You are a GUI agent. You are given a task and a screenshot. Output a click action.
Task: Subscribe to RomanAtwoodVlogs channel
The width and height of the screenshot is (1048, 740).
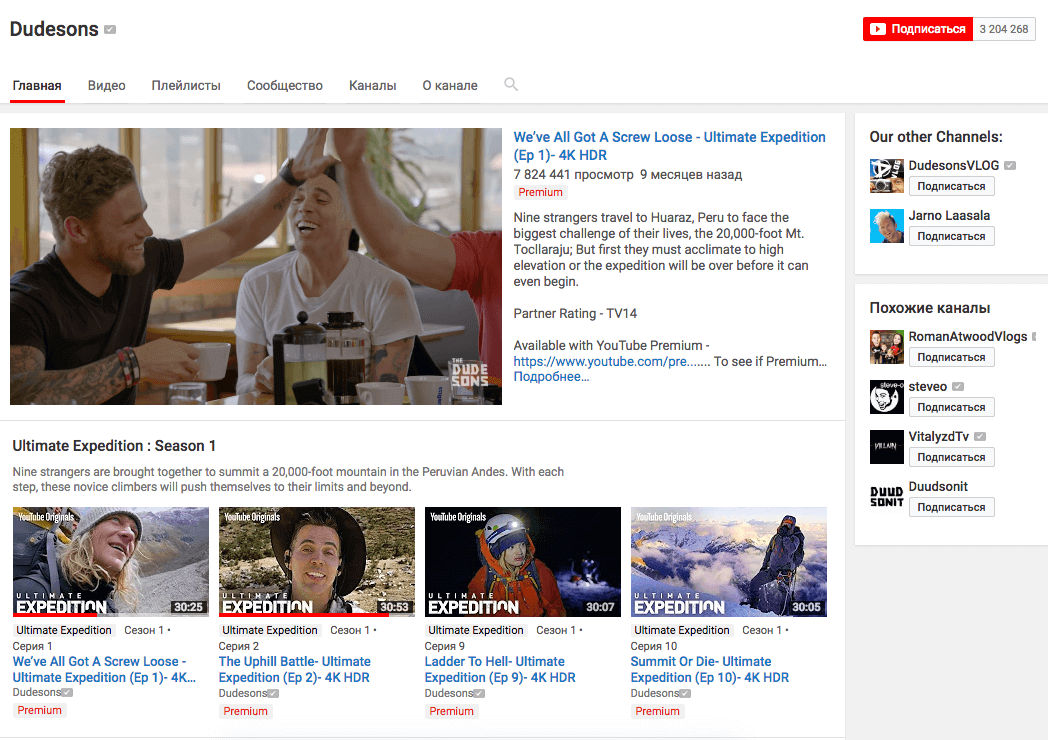click(951, 357)
